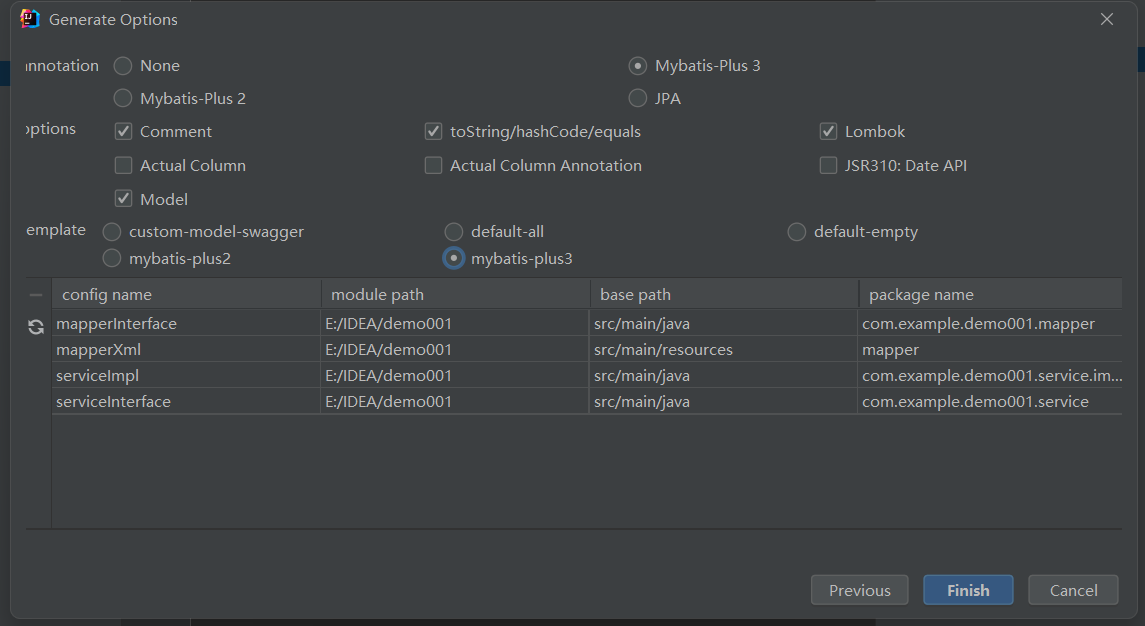
Task: Click the config name column header
Action: [186, 295]
